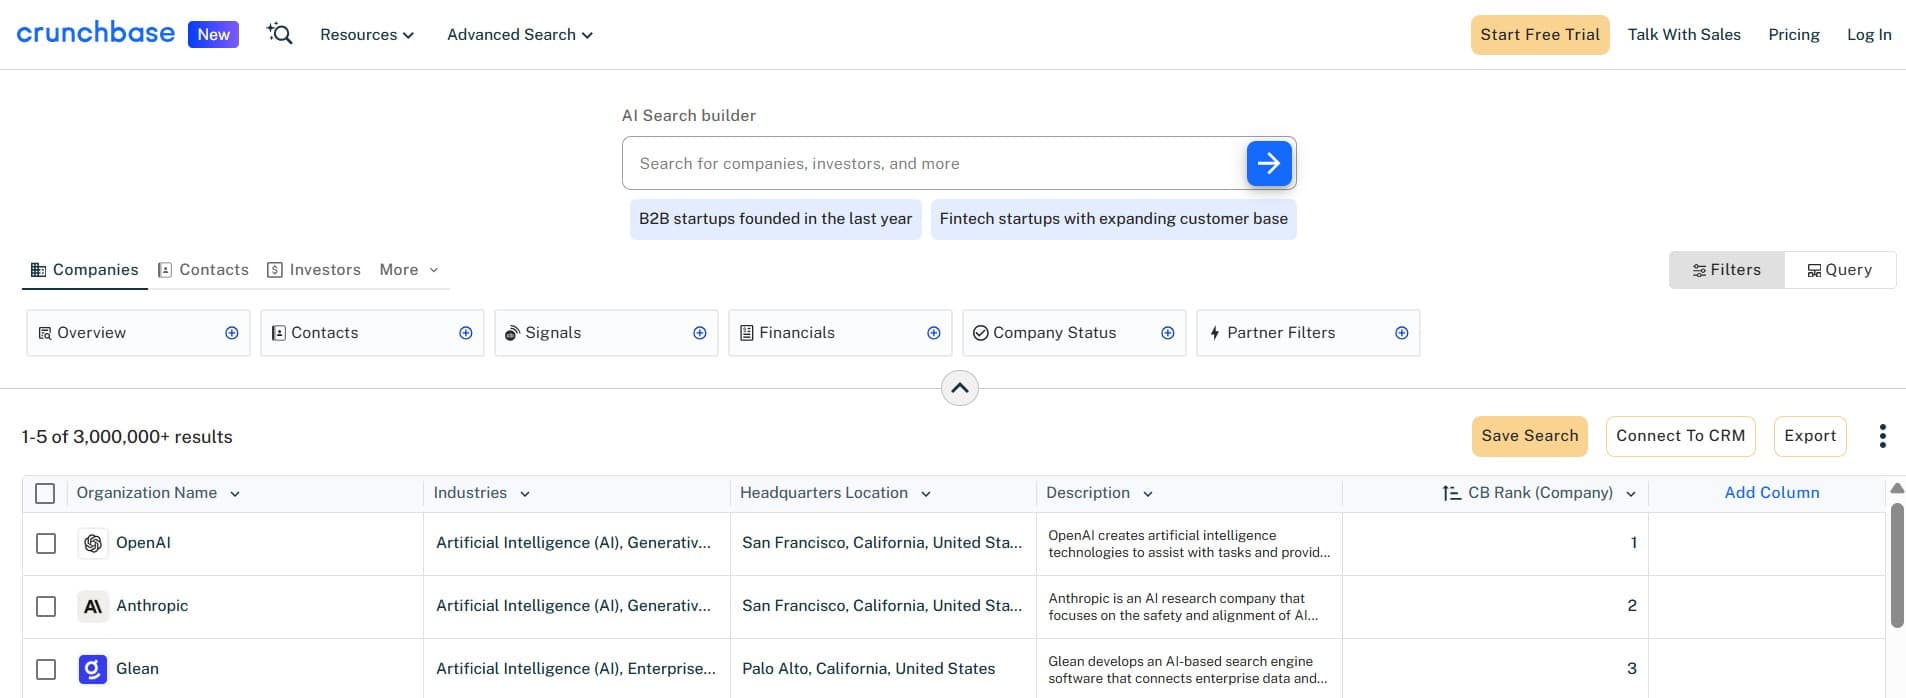Open Talk With Sales link

pyautogui.click(x=1684, y=35)
